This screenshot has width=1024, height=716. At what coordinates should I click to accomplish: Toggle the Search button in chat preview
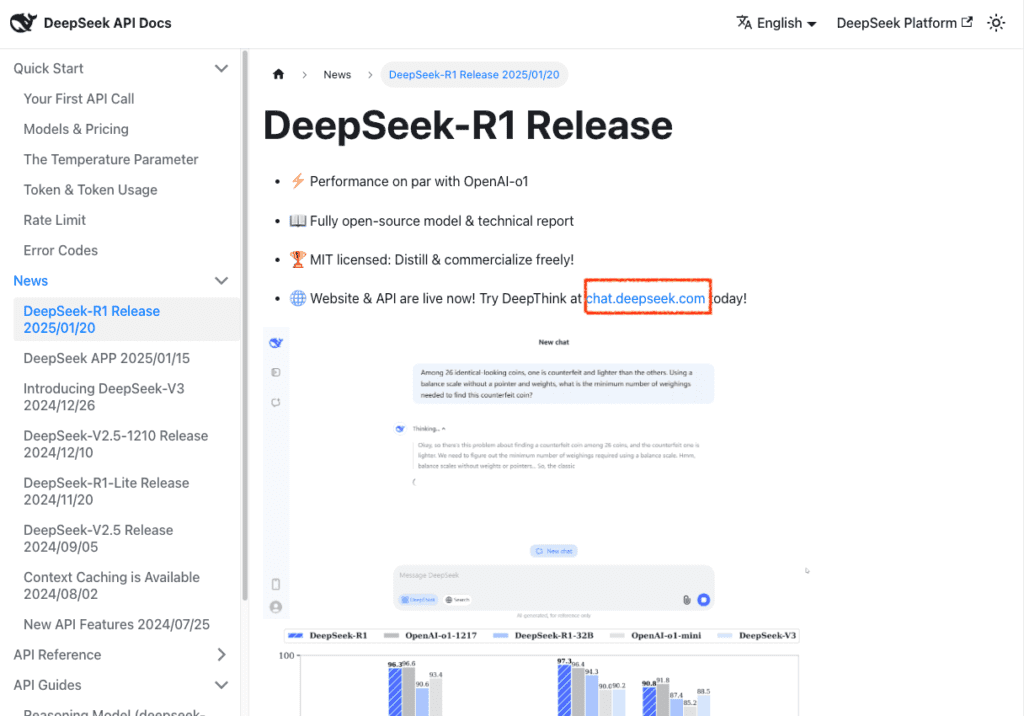[x=457, y=600]
